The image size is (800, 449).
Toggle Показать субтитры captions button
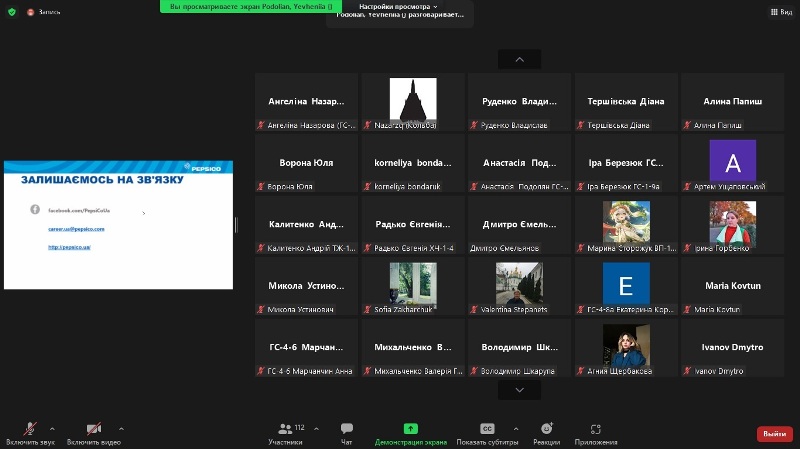487,429
